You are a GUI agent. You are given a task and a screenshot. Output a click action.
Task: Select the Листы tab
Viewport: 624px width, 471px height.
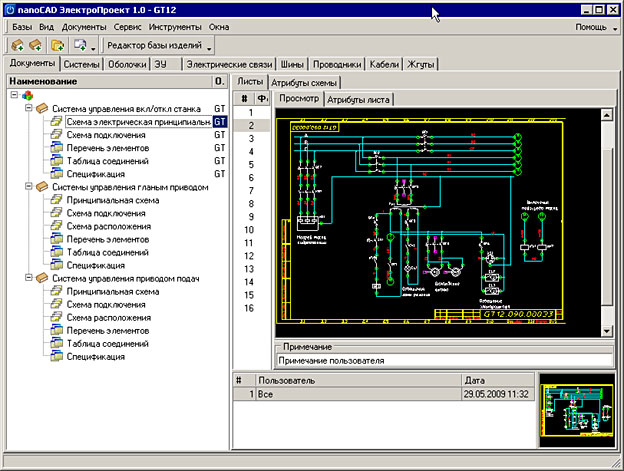coord(250,82)
